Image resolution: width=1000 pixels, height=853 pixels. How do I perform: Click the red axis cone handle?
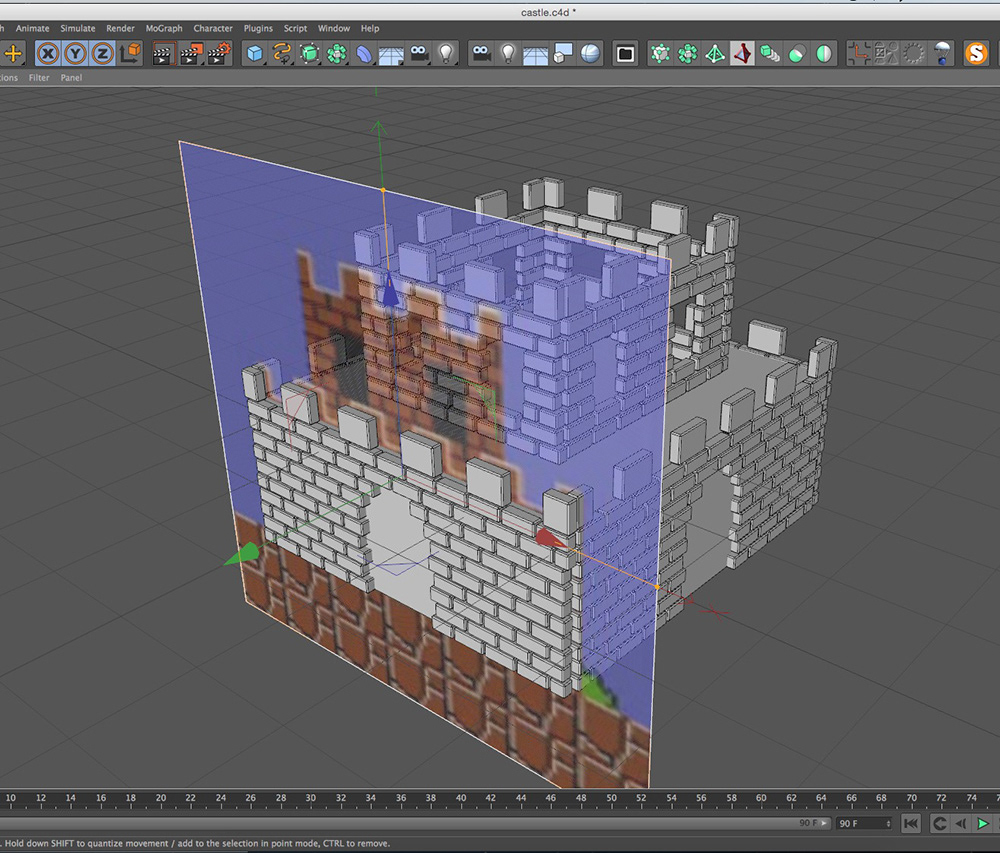point(550,539)
